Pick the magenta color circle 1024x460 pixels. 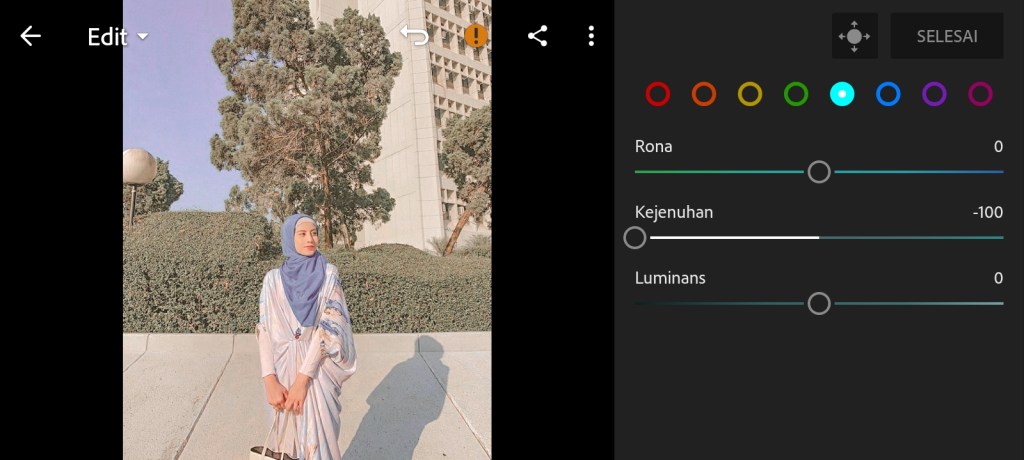point(980,94)
